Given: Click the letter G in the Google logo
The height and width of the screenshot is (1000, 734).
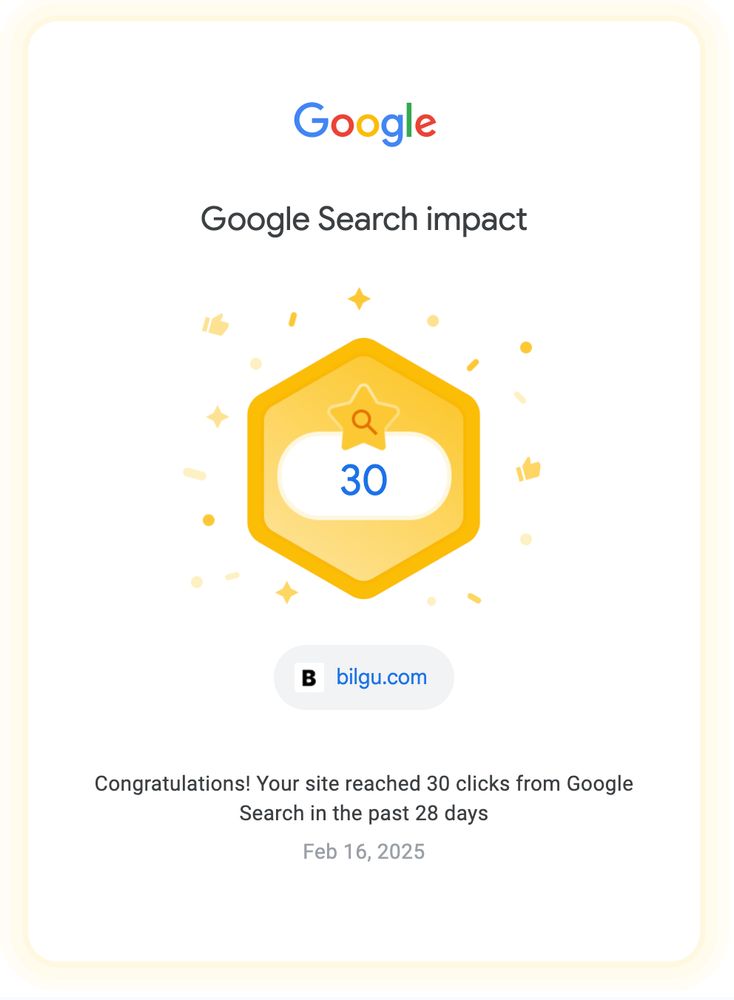Looking at the screenshot, I should 311,120.
